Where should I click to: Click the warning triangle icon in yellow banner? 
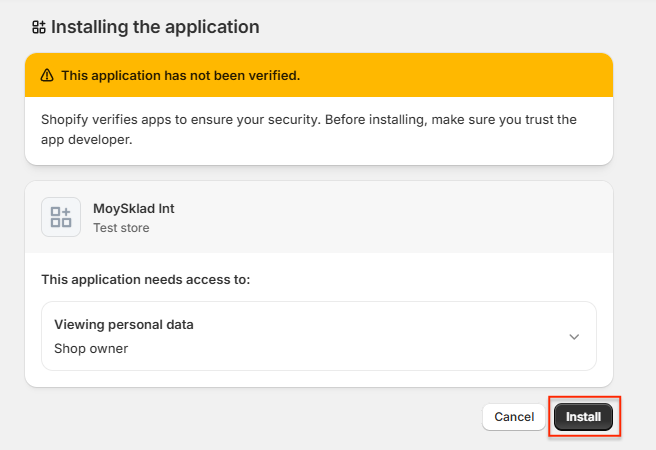[47, 75]
